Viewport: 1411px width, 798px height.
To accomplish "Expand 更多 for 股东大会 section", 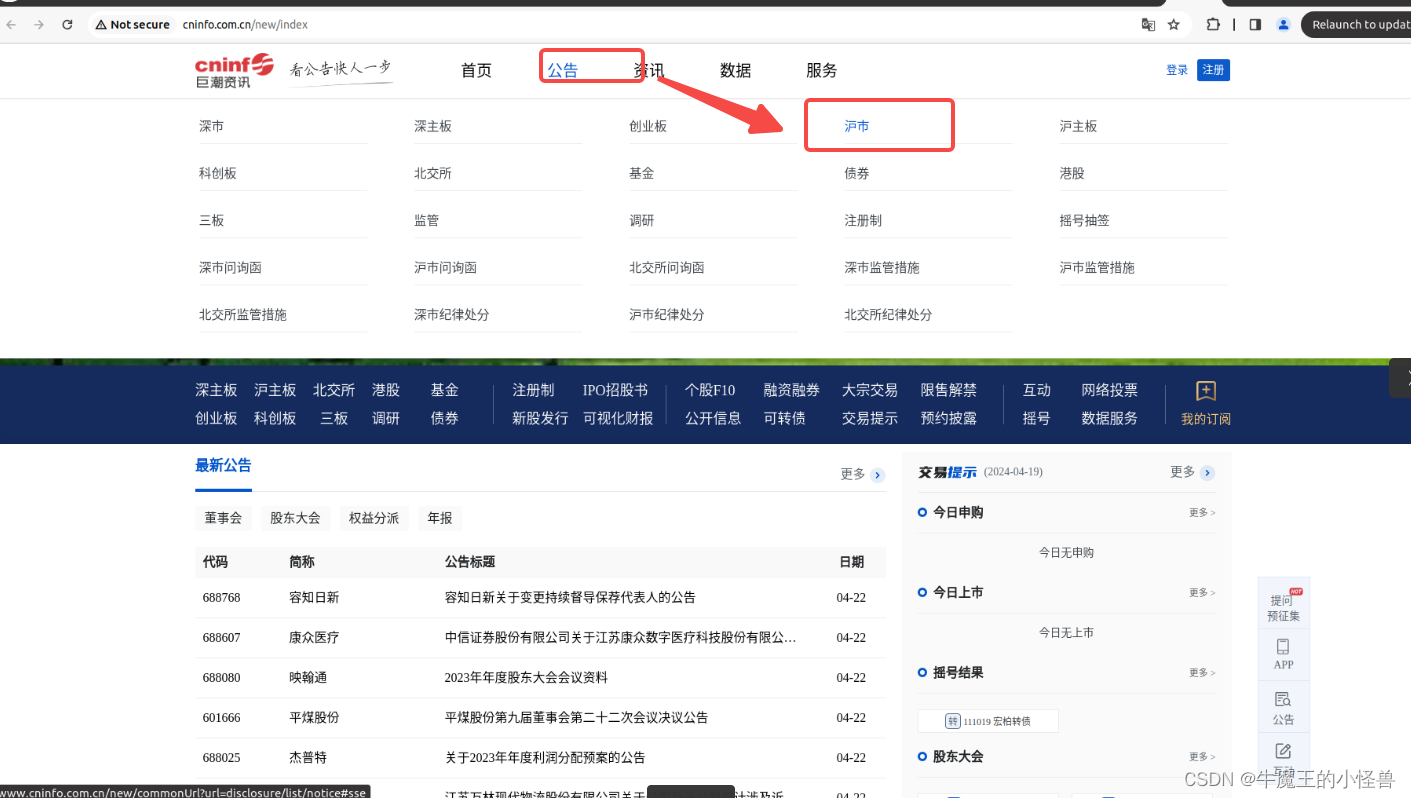I will pyautogui.click(x=1202, y=756).
